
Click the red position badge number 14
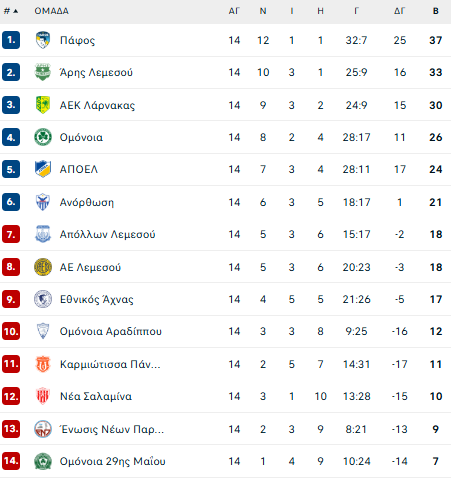point(11,461)
